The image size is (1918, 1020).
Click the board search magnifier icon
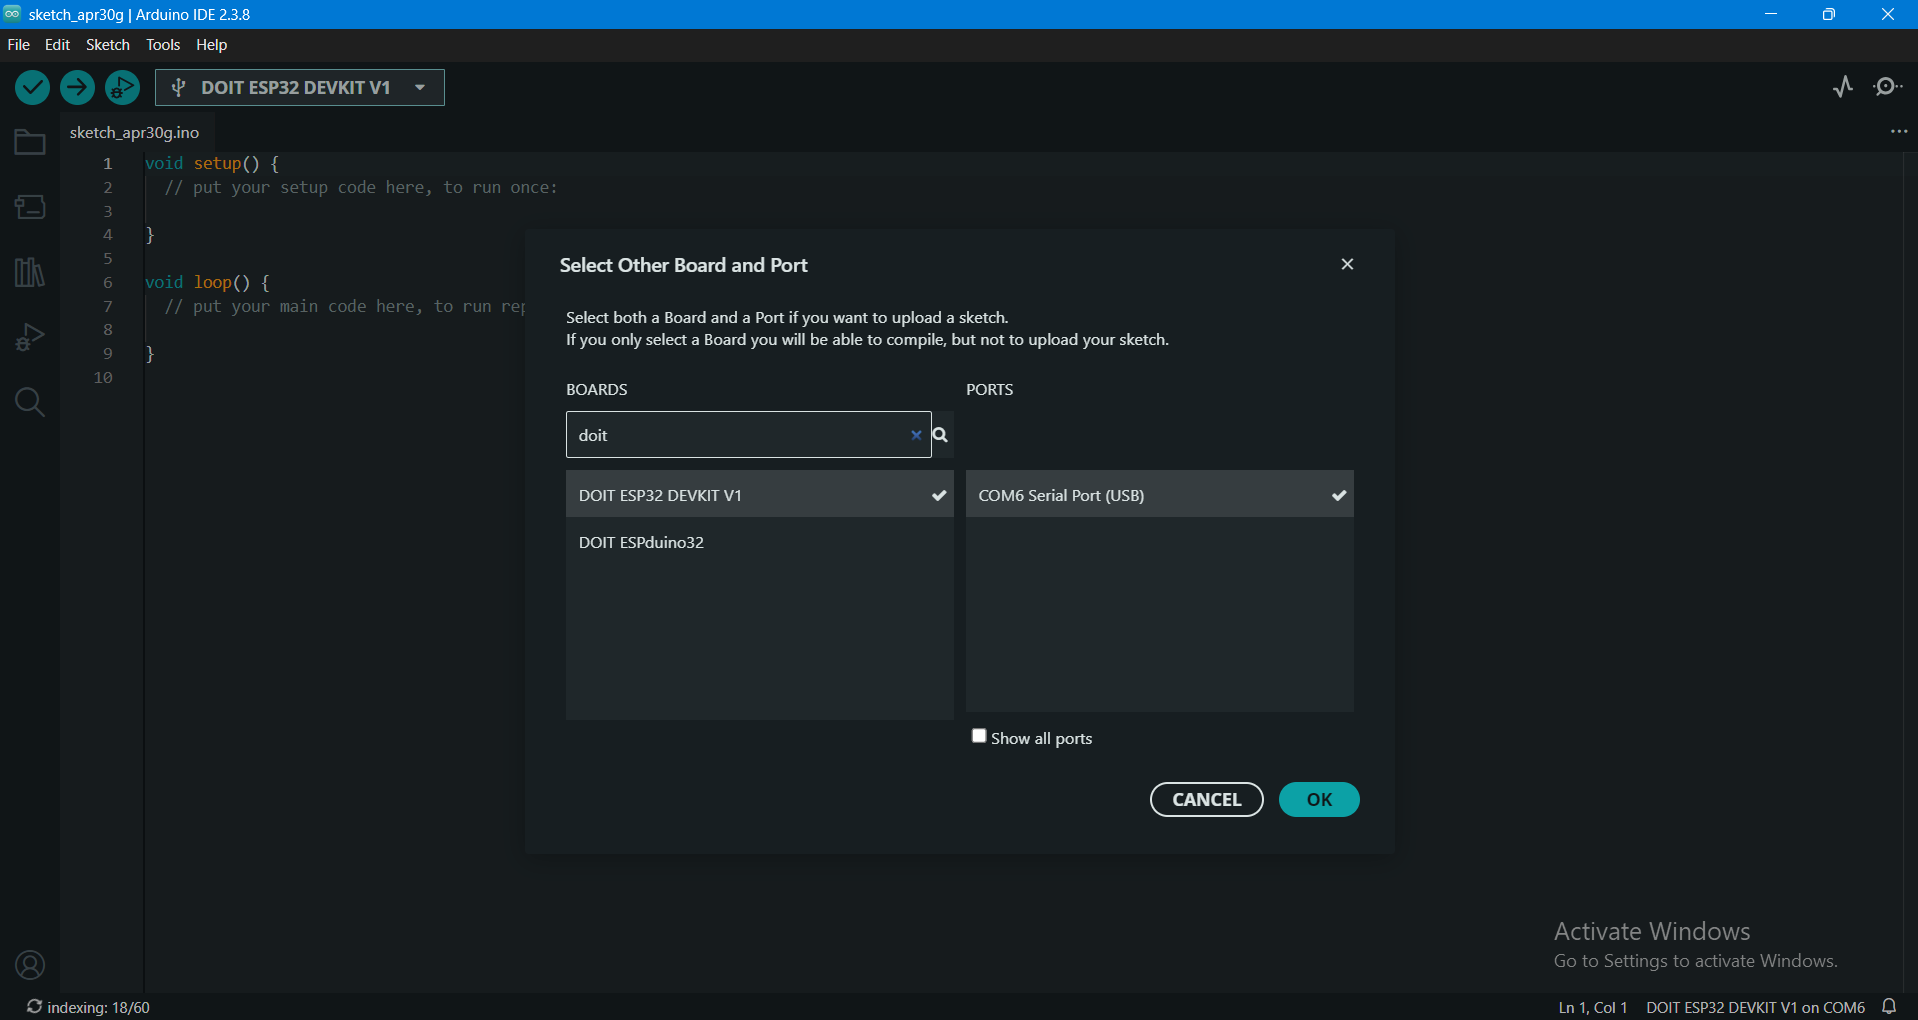click(941, 435)
